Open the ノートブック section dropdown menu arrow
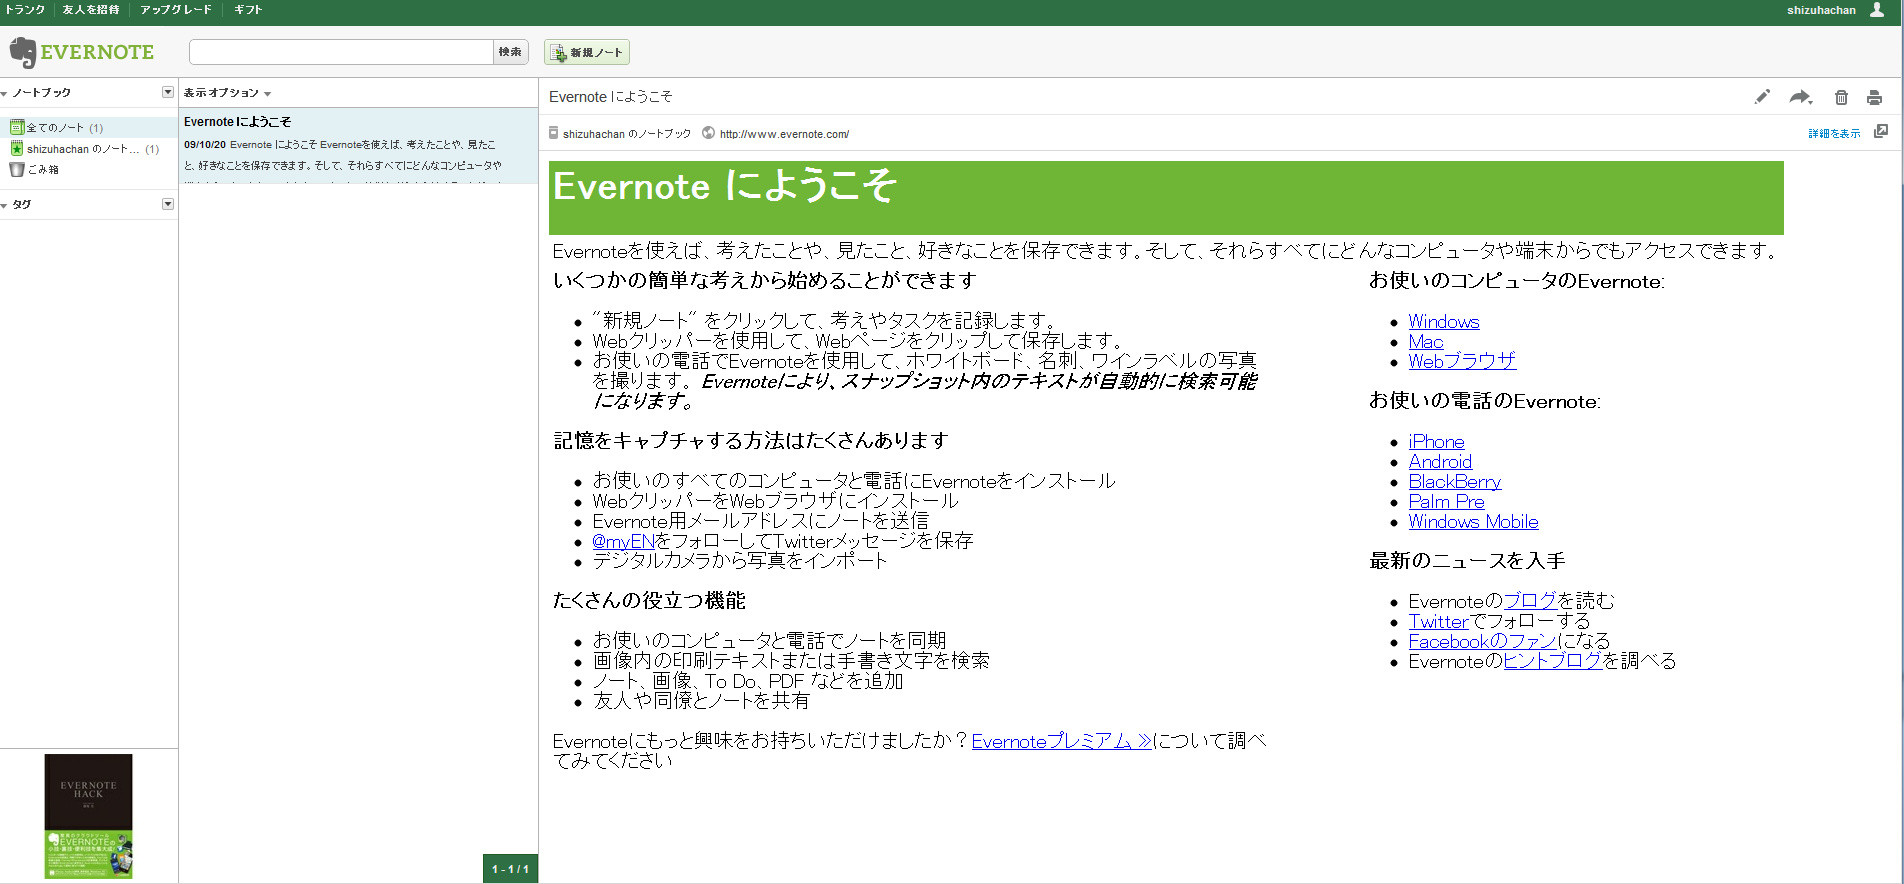Viewport: 1904px width, 884px height. 167,92
